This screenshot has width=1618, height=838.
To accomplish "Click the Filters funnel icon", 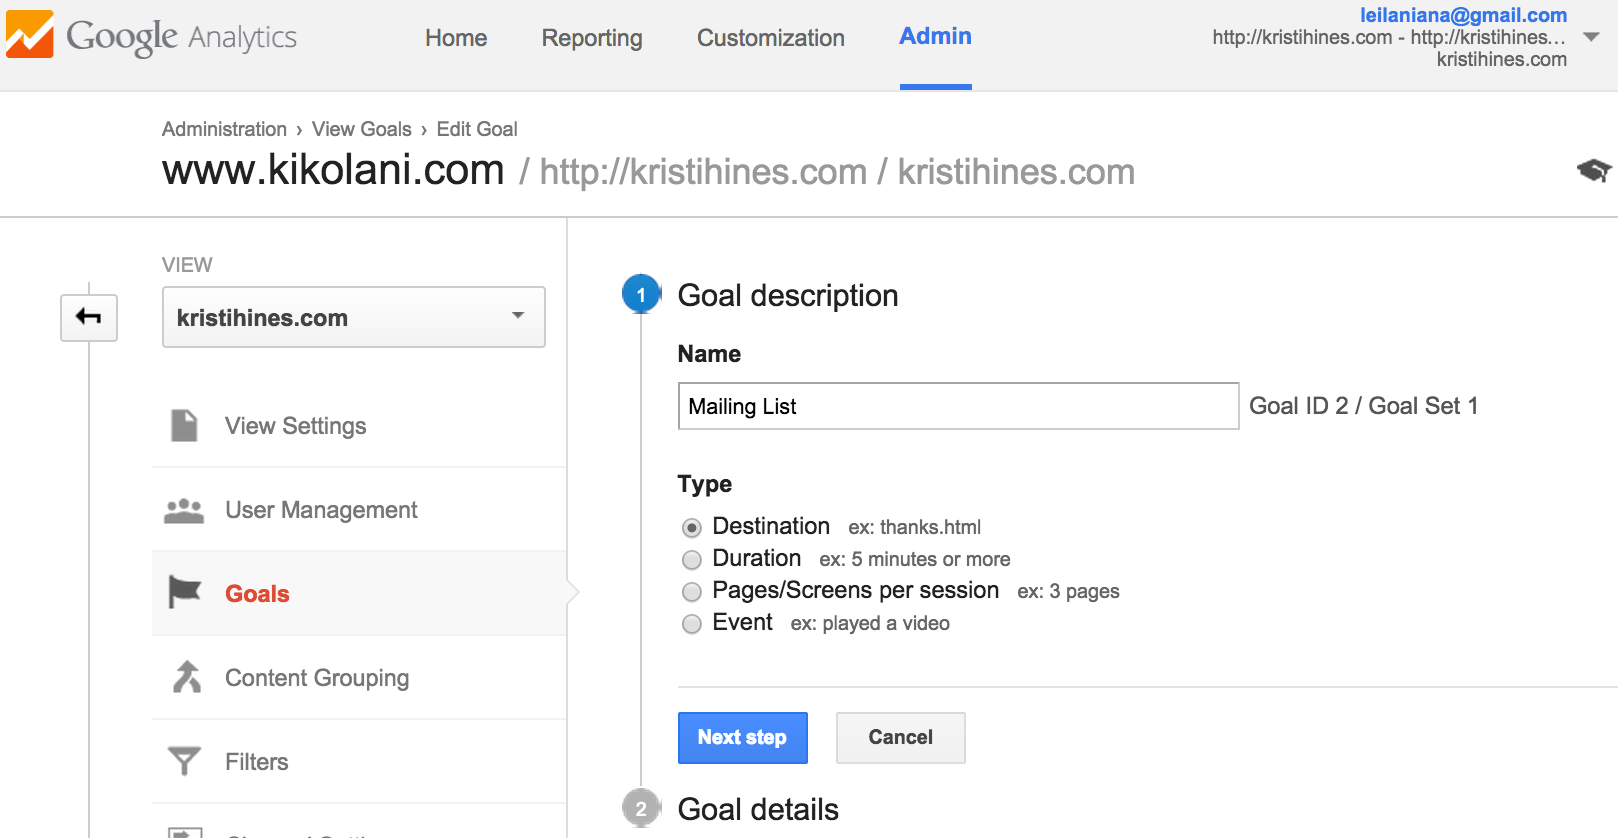I will [184, 761].
